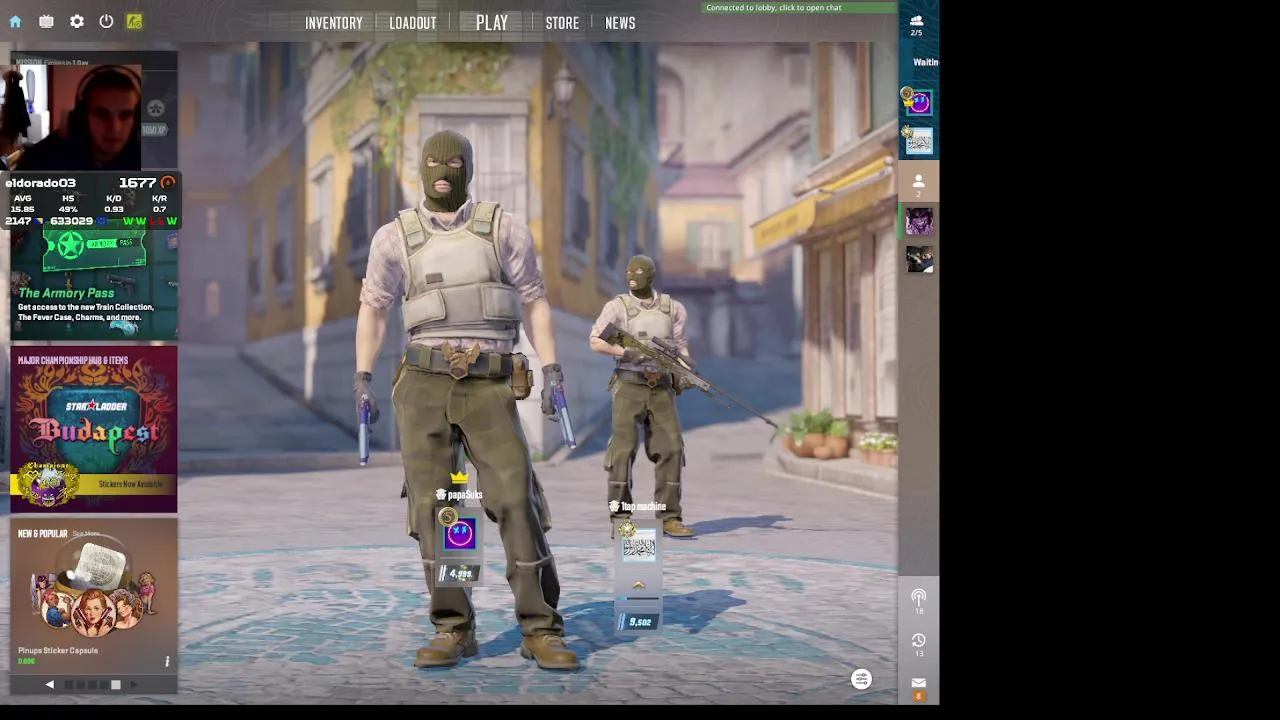
Task: Select the Play tab
Action: point(492,22)
